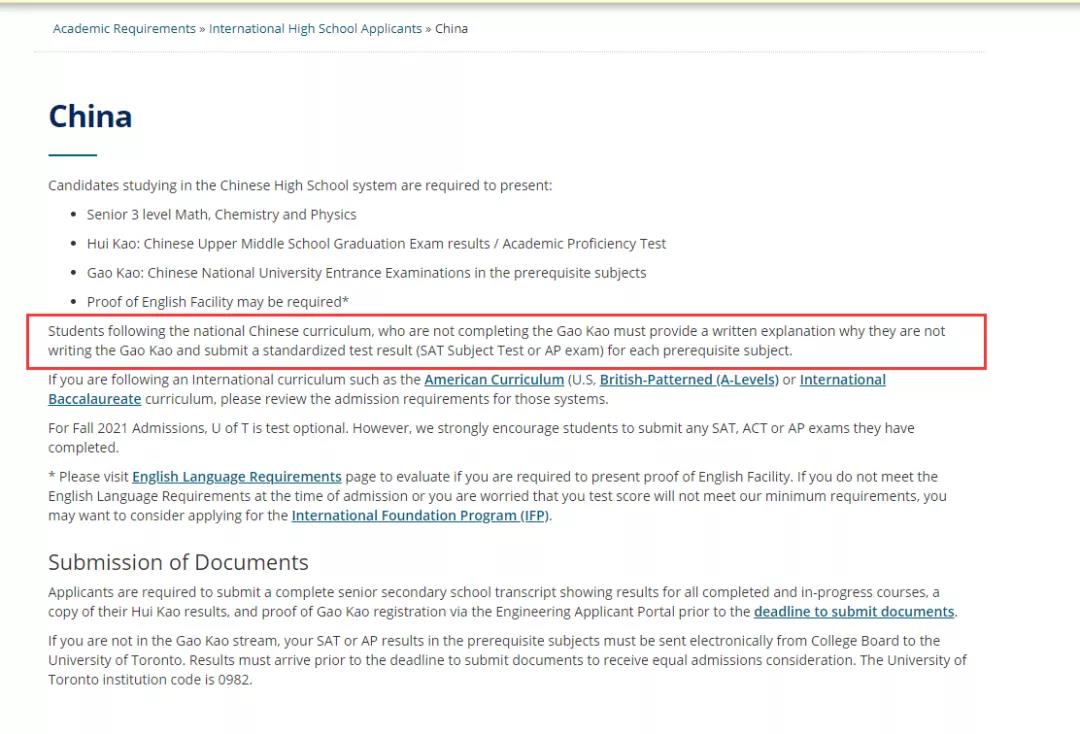Follow the American Curriculum link
This screenshot has width=1080, height=734.
point(494,379)
